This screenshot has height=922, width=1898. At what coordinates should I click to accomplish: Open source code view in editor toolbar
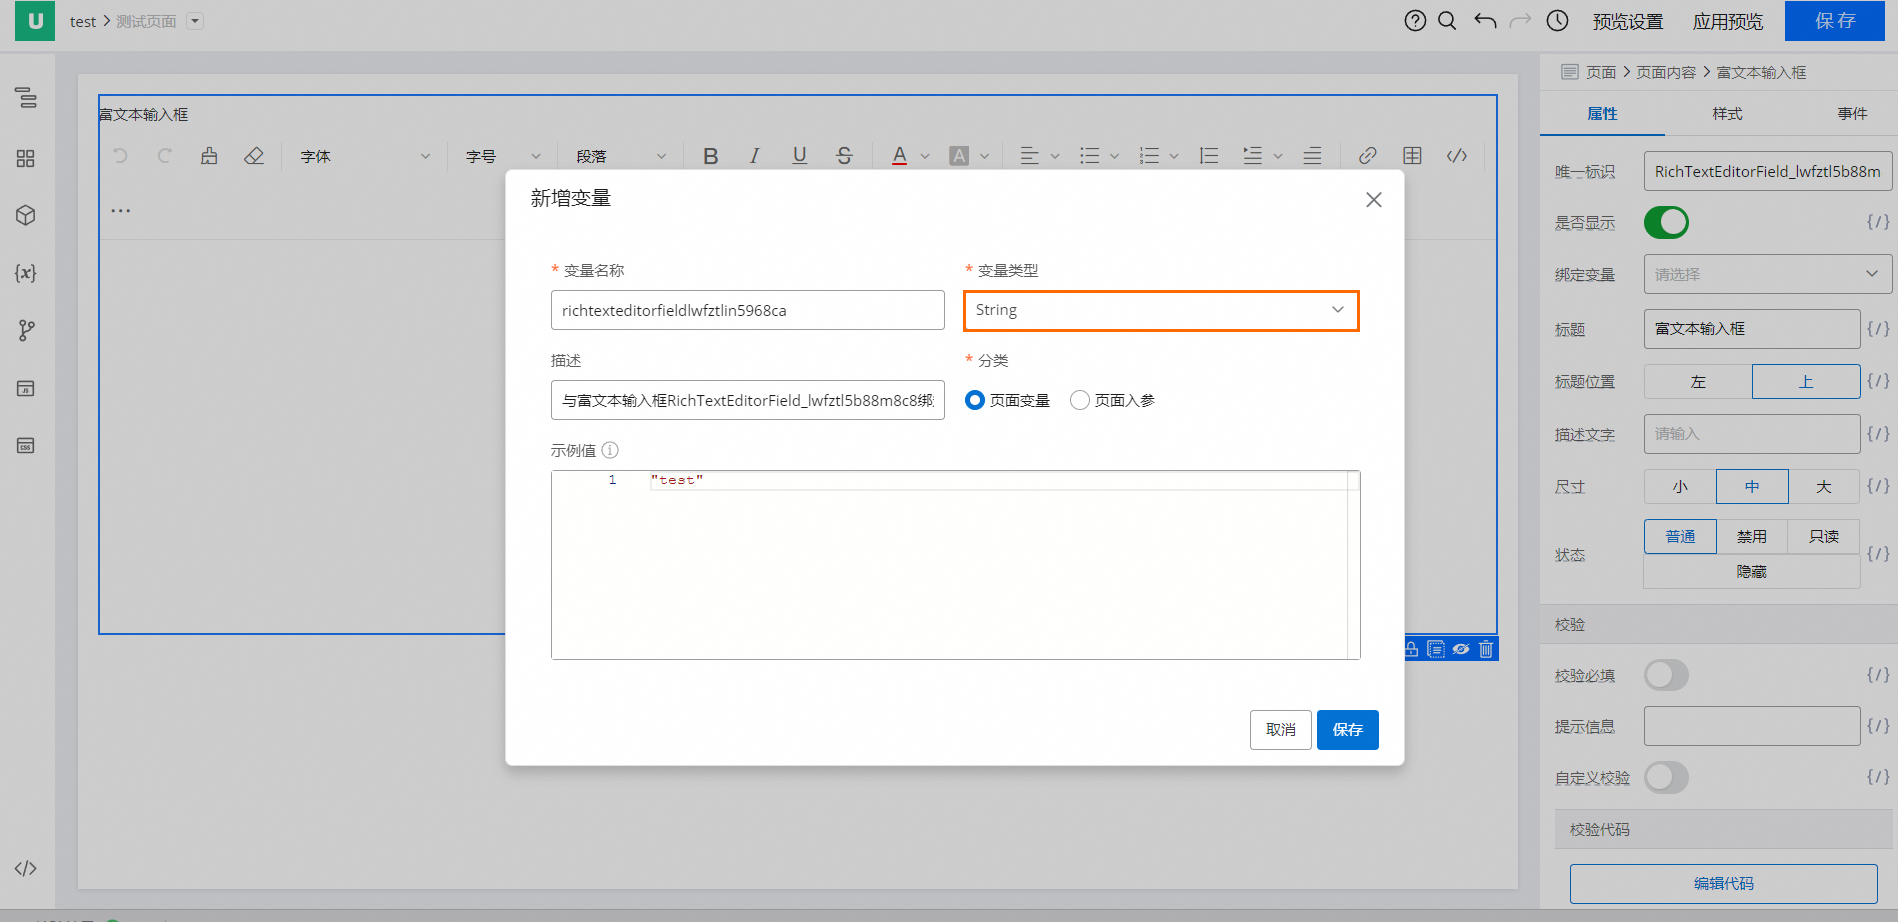click(1457, 156)
